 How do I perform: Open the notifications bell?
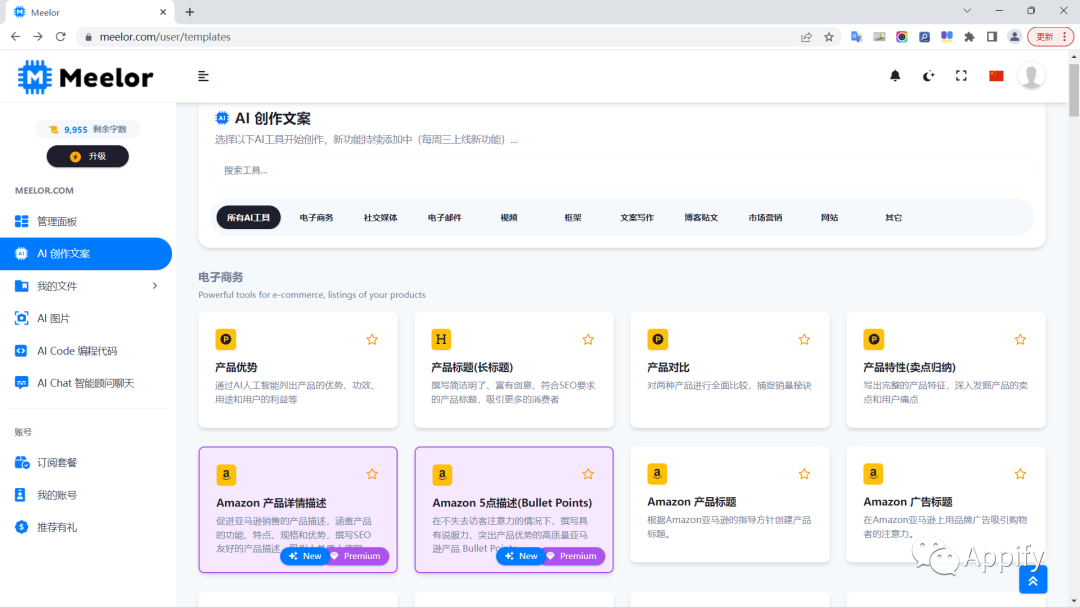(895, 76)
